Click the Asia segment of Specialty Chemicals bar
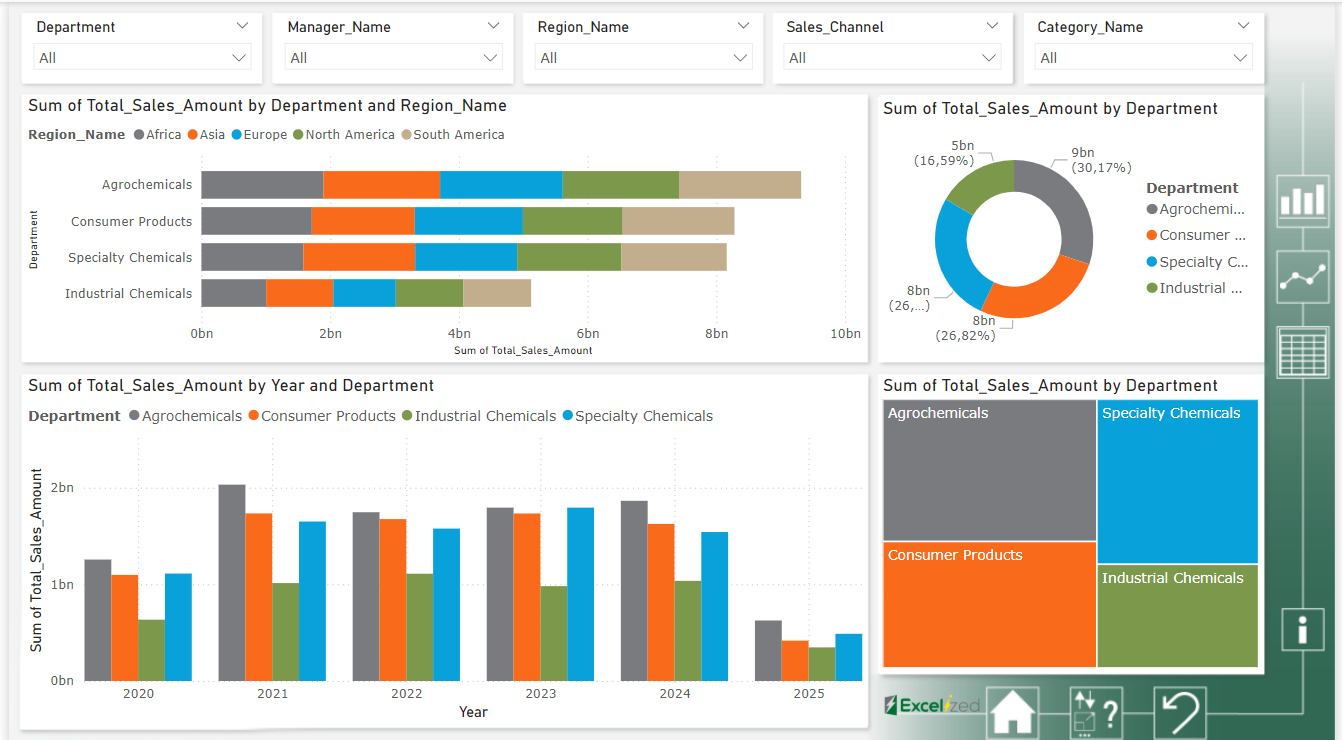1342x740 pixels. tap(359, 257)
